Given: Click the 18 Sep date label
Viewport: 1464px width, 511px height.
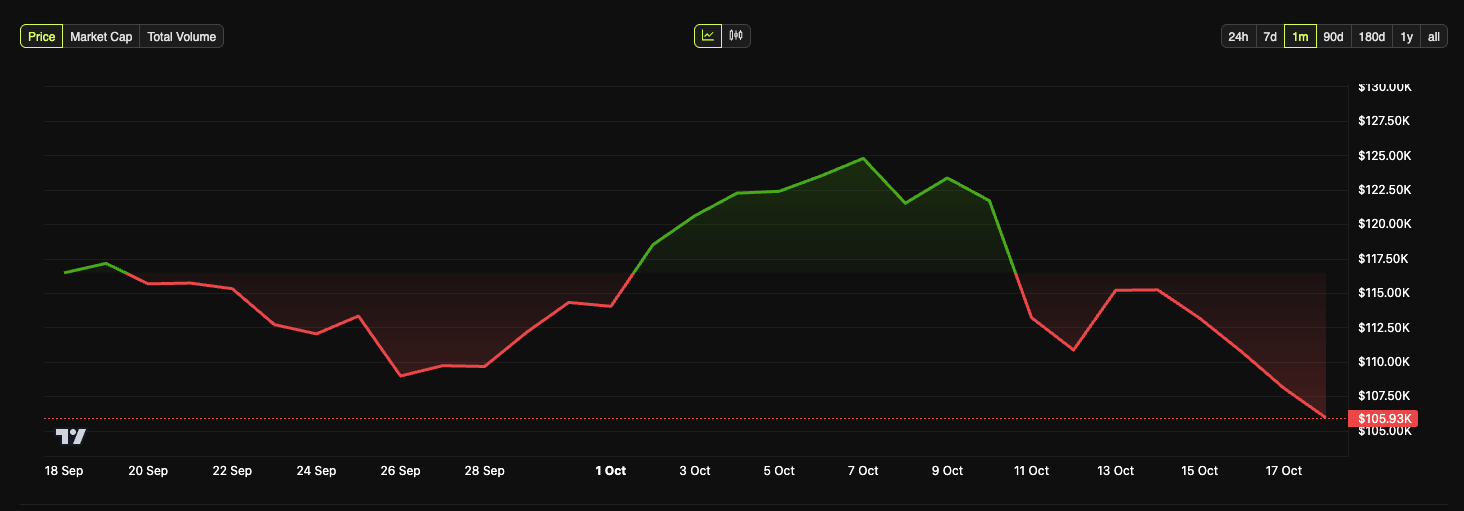Looking at the screenshot, I should (64, 470).
